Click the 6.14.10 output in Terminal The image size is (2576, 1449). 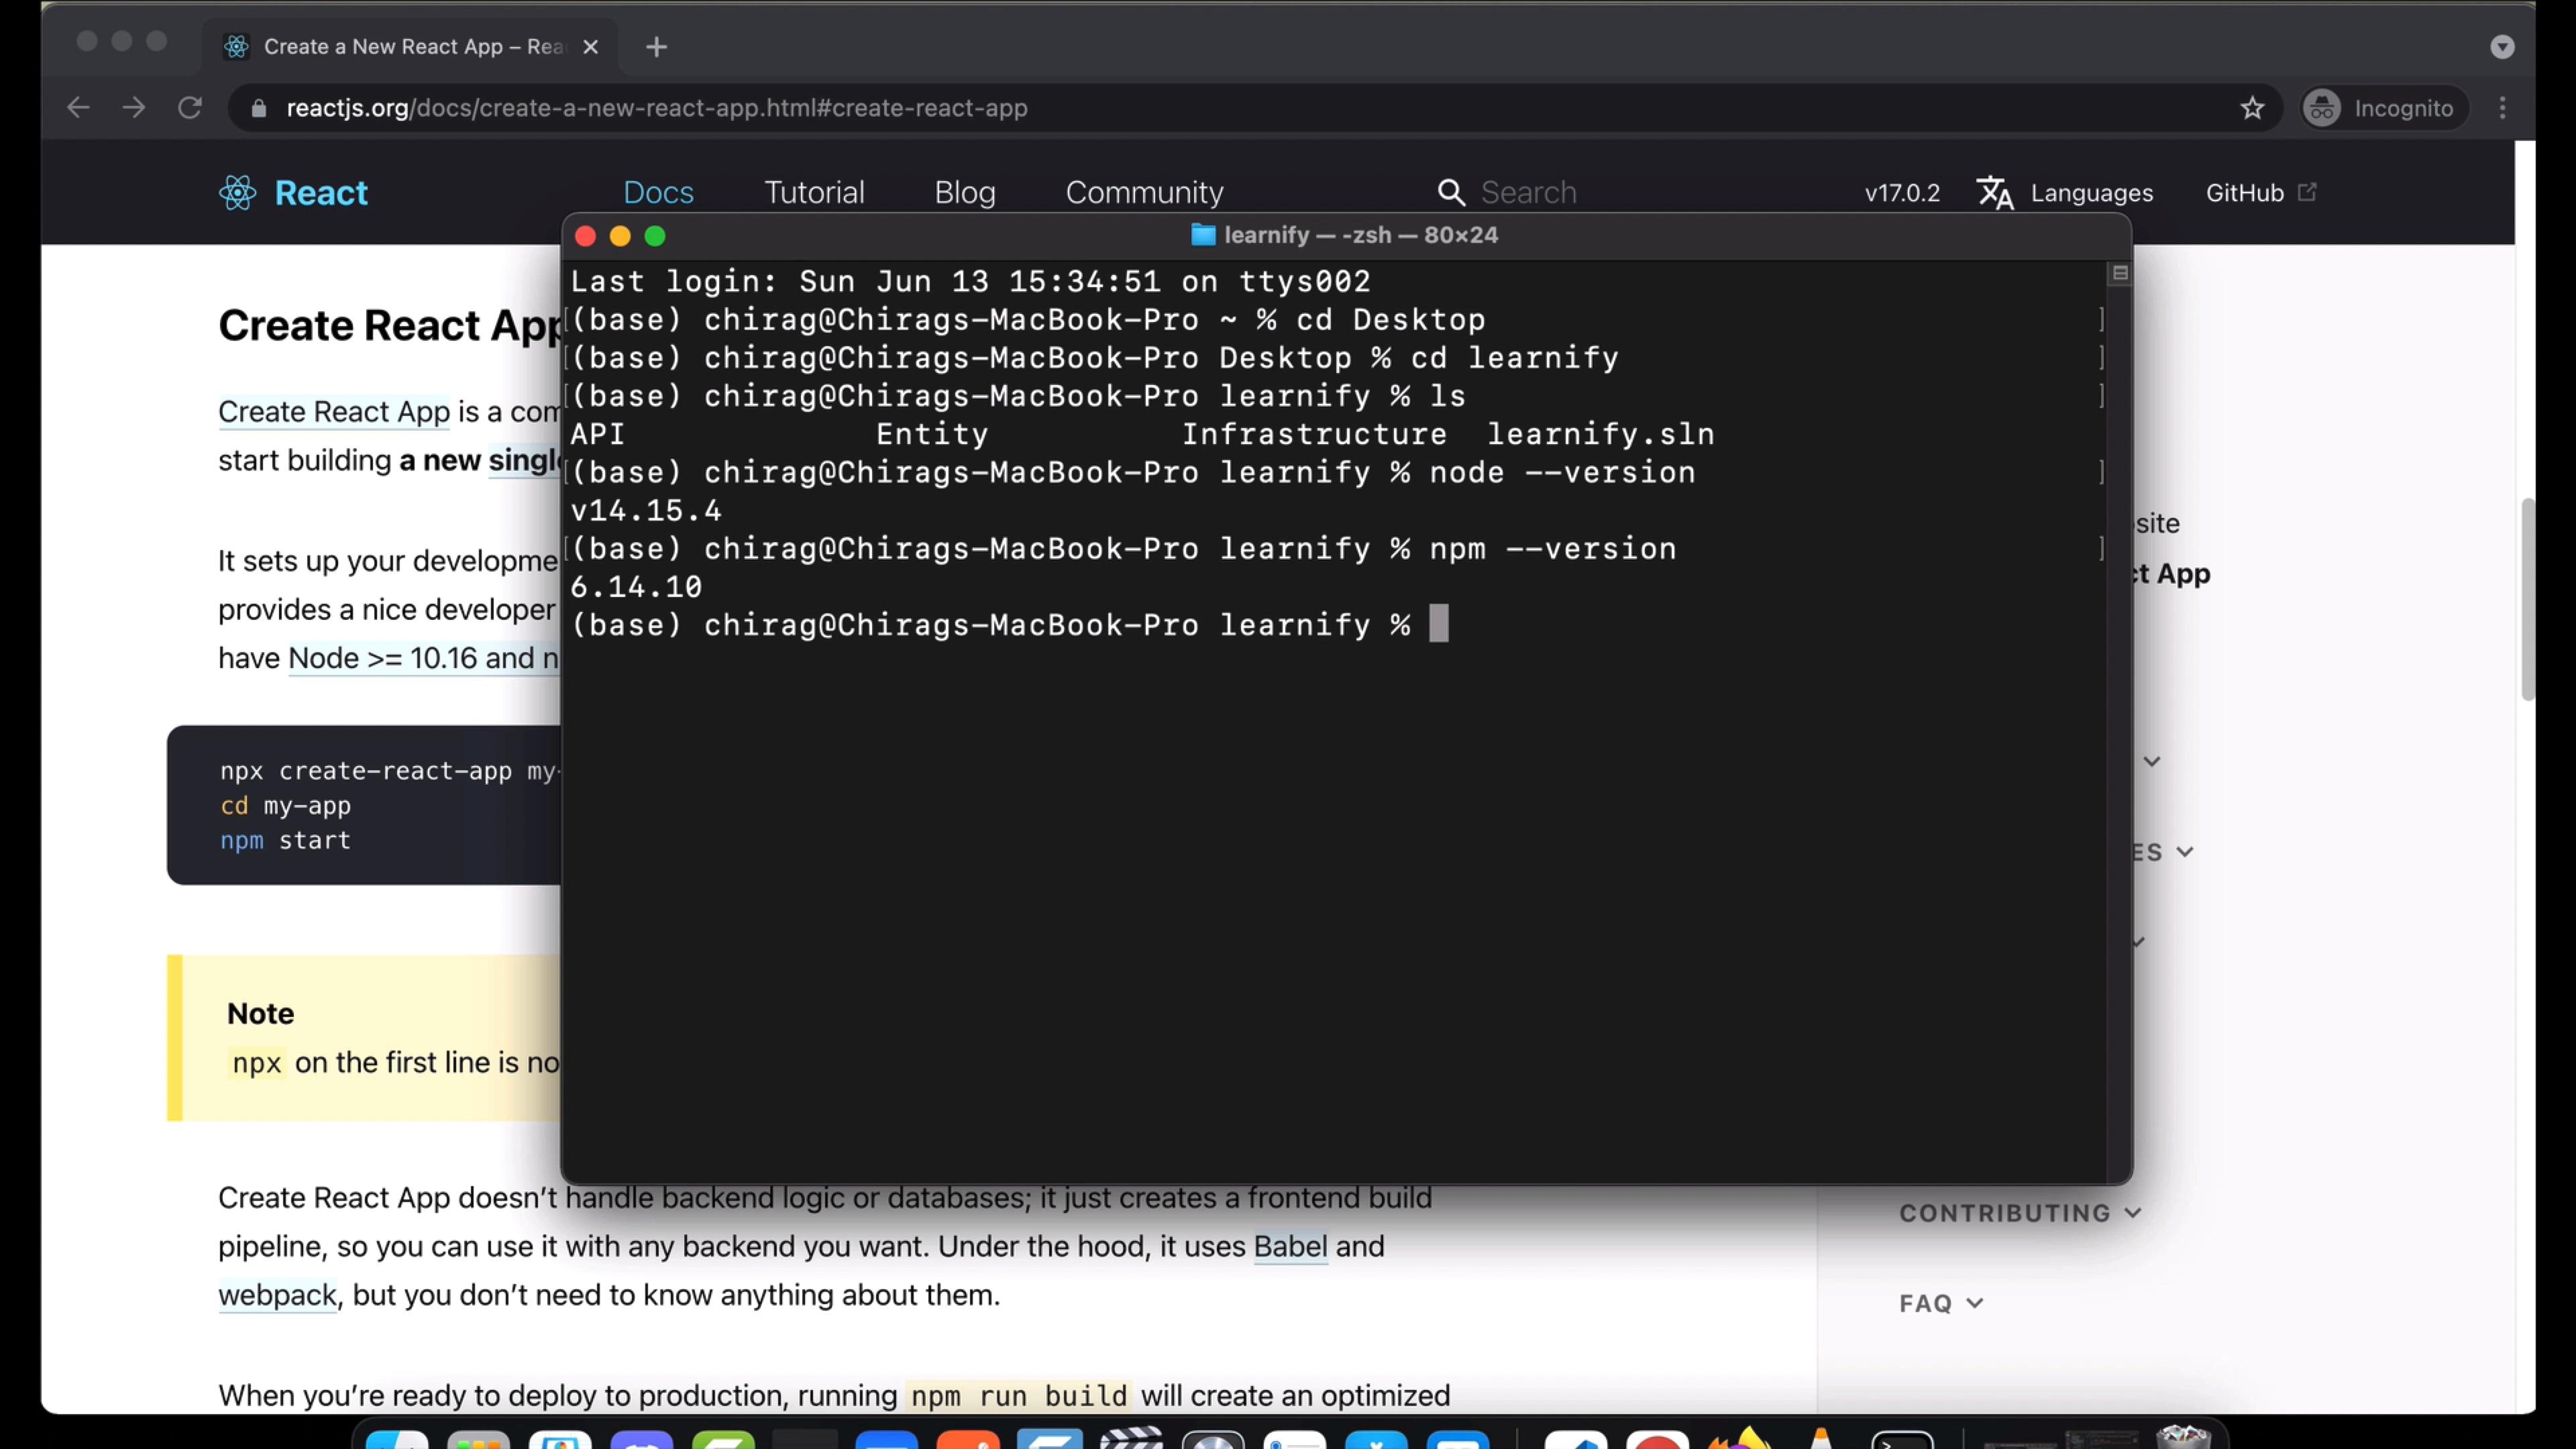636,587
